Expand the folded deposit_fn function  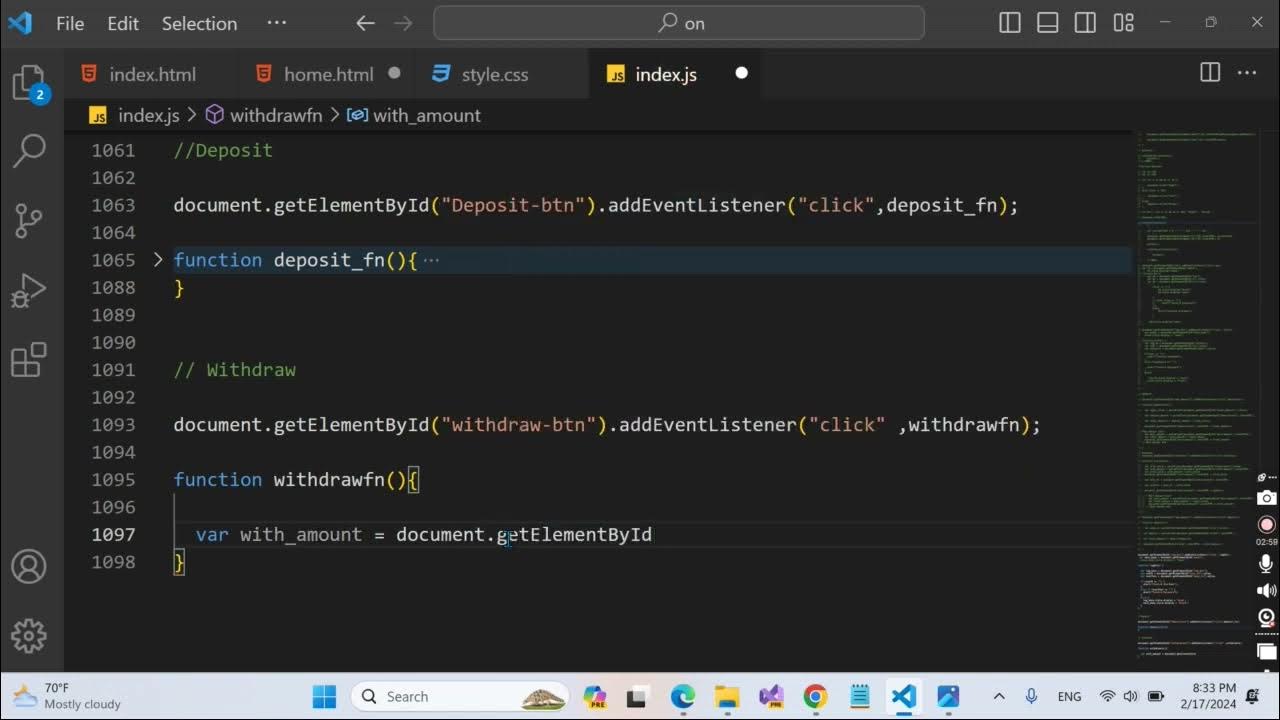pos(158,260)
